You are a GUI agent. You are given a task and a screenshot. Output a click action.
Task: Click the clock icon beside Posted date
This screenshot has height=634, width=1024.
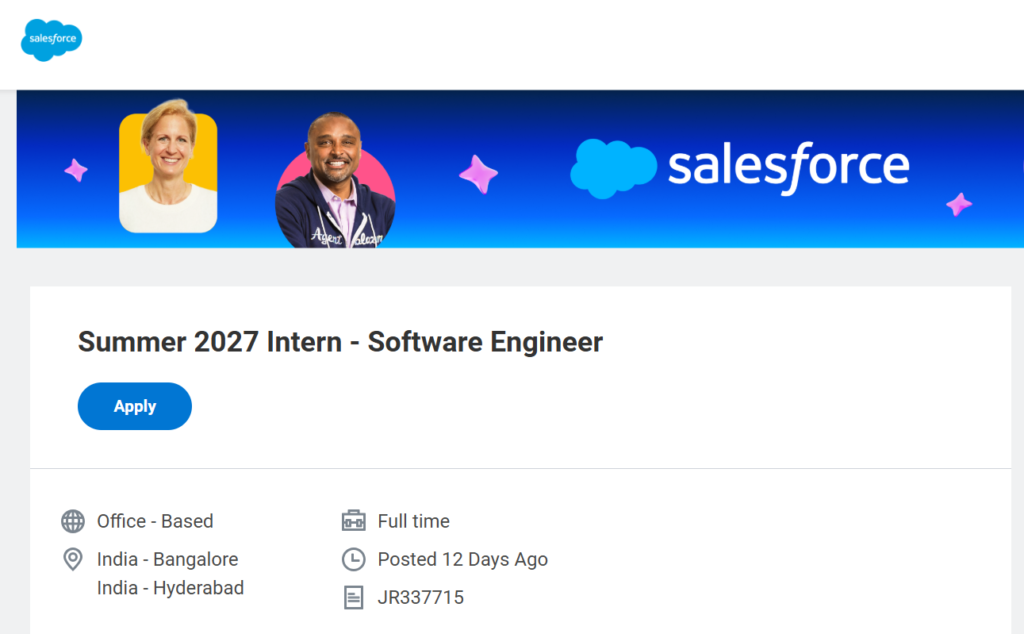click(x=353, y=560)
